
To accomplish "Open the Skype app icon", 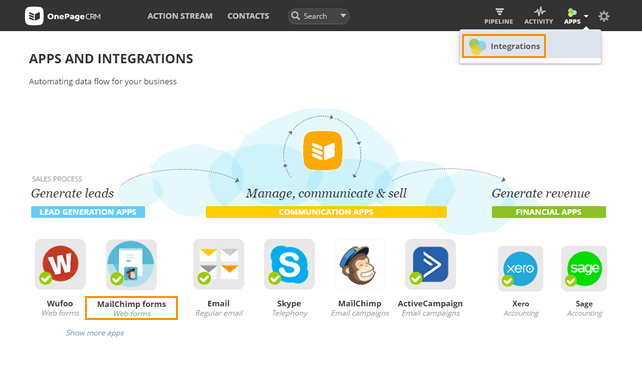I will tap(289, 264).
